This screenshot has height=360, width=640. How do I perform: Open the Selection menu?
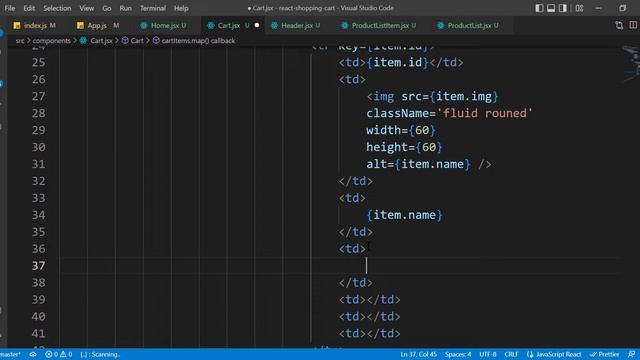[57, 8]
